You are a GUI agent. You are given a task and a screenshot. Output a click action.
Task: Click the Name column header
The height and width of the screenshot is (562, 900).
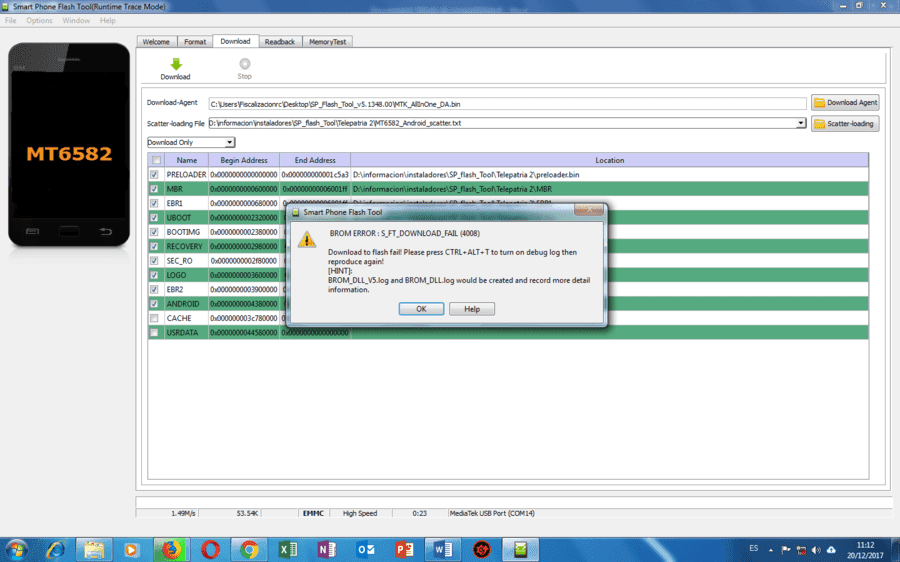coord(187,160)
